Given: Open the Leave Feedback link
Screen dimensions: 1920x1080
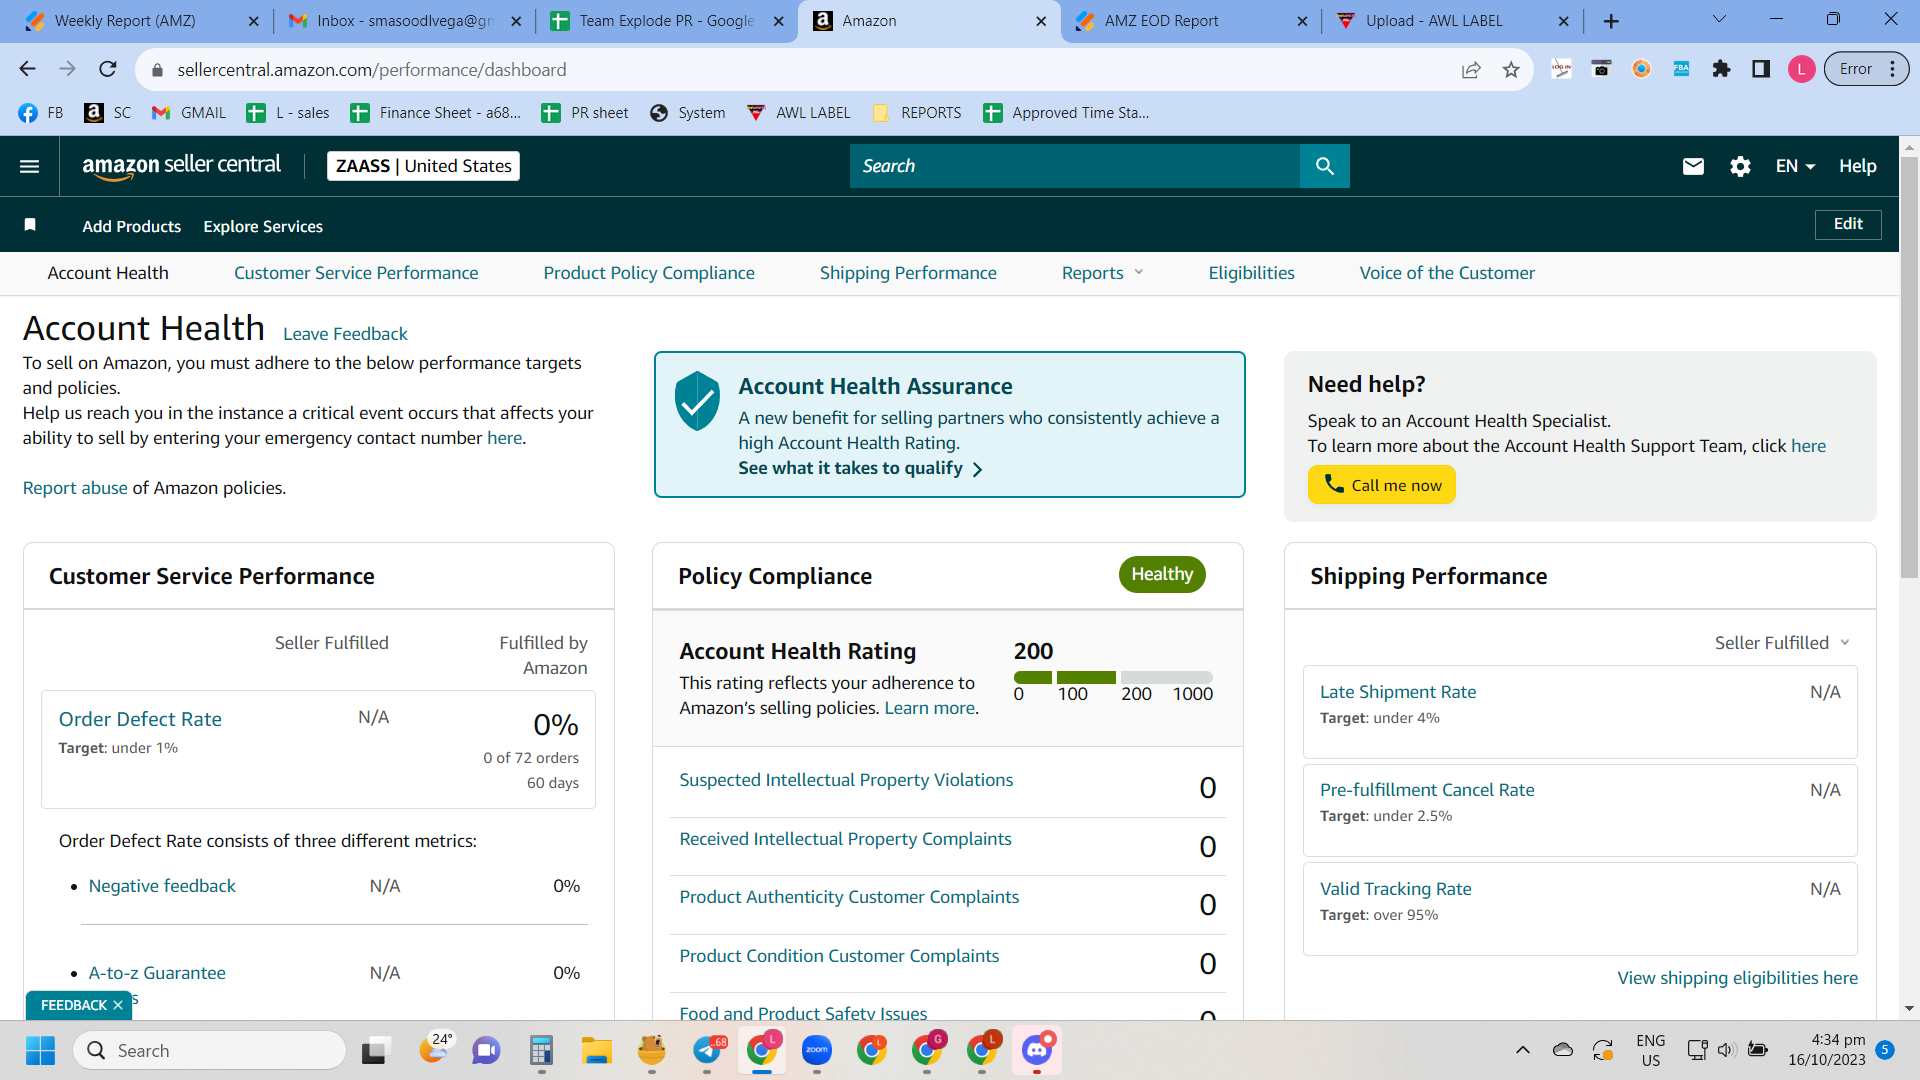Looking at the screenshot, I should coord(345,334).
